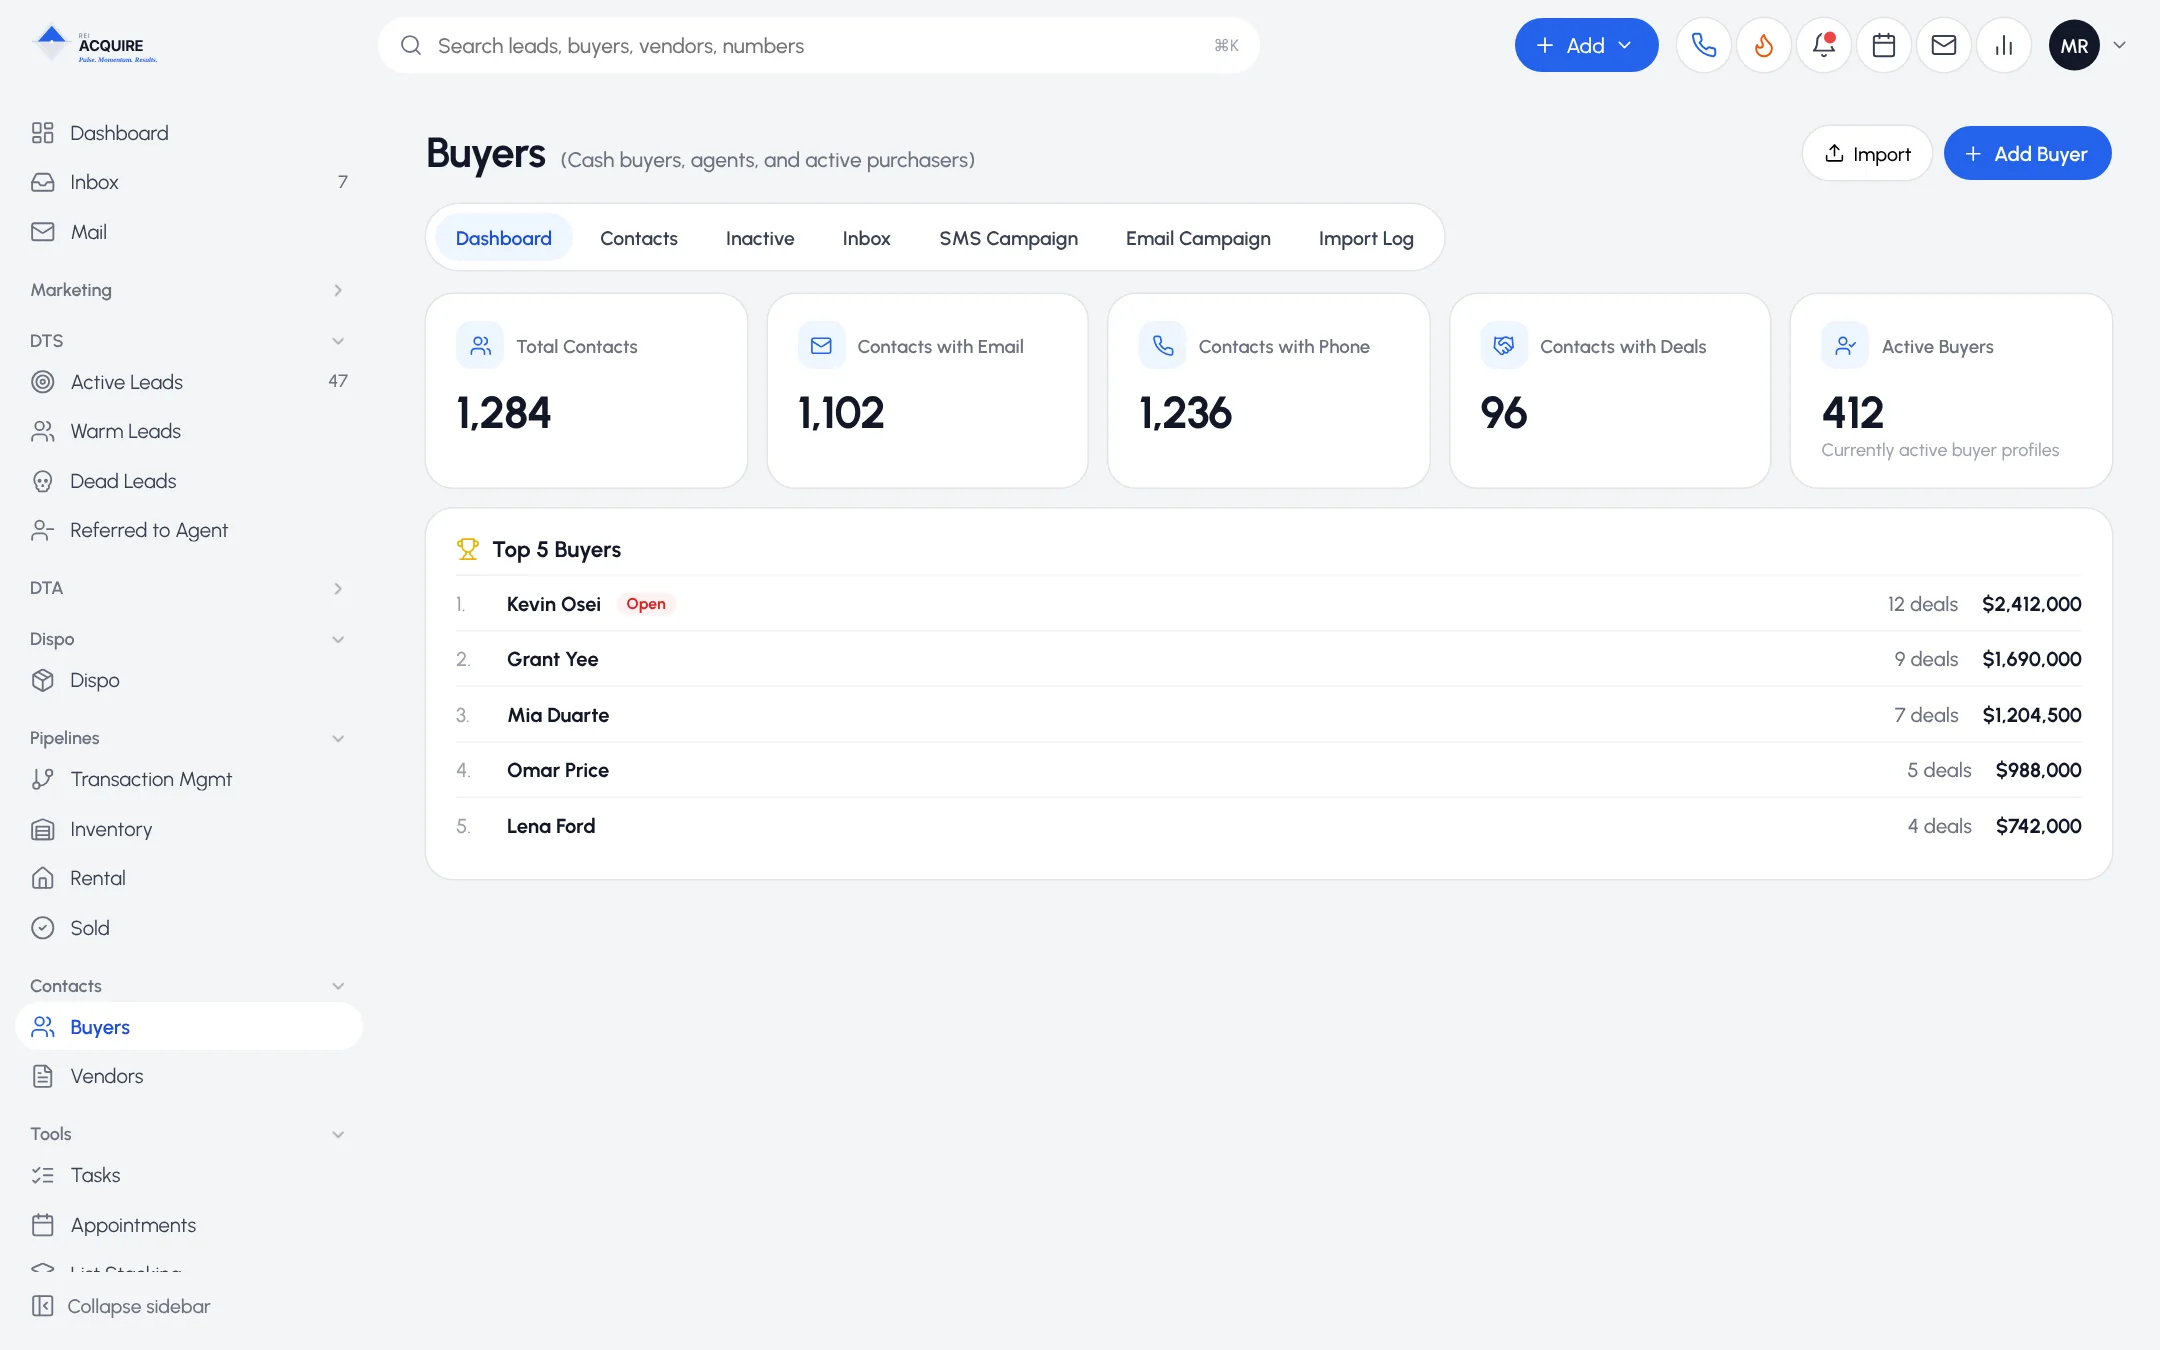Open Inbox in left sidebar
The height and width of the screenshot is (1350, 2160).
pyautogui.click(x=188, y=182)
